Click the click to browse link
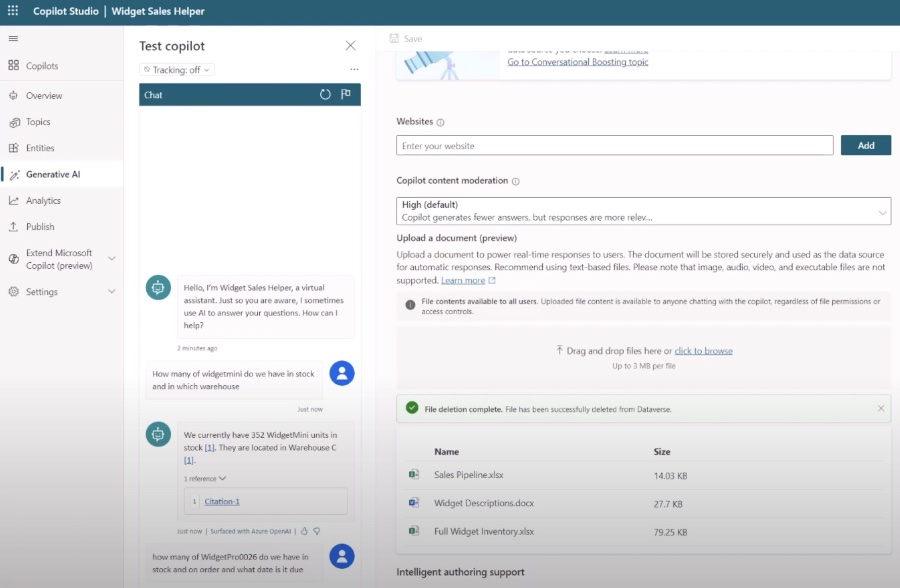Viewport: 900px width, 588px height. click(703, 351)
